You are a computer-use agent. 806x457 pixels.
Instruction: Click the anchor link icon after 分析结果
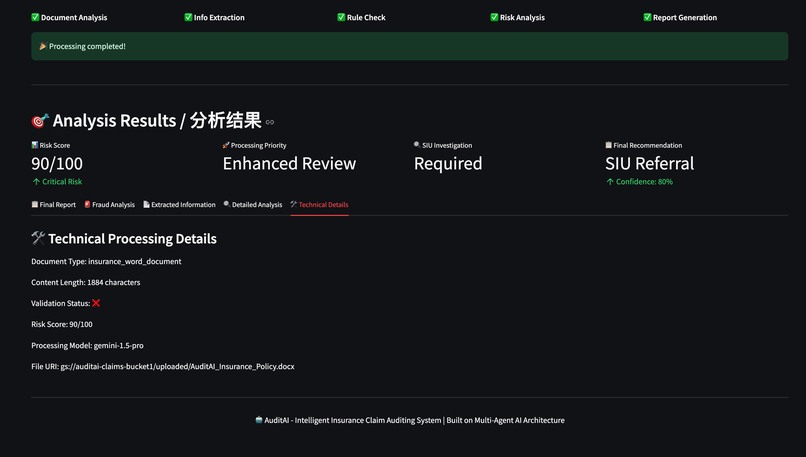click(x=270, y=122)
